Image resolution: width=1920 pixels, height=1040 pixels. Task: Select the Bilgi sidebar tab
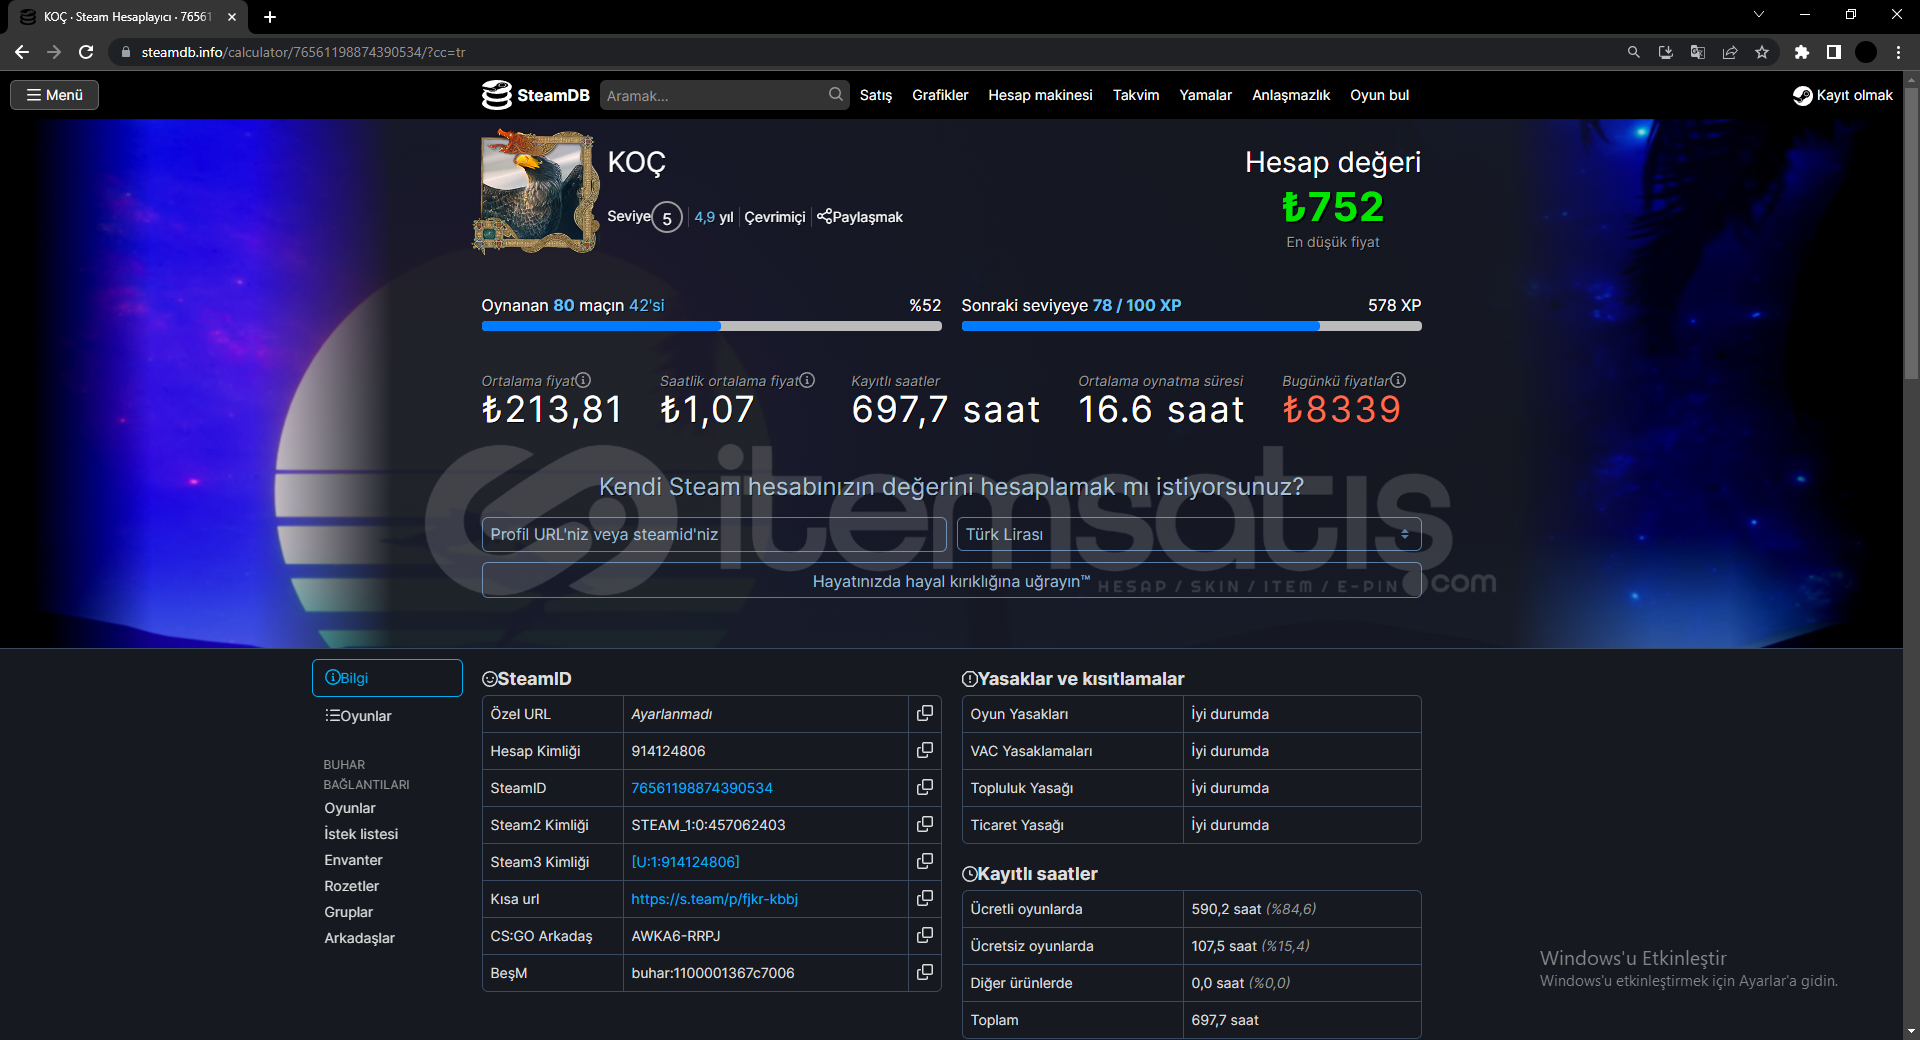coord(387,678)
